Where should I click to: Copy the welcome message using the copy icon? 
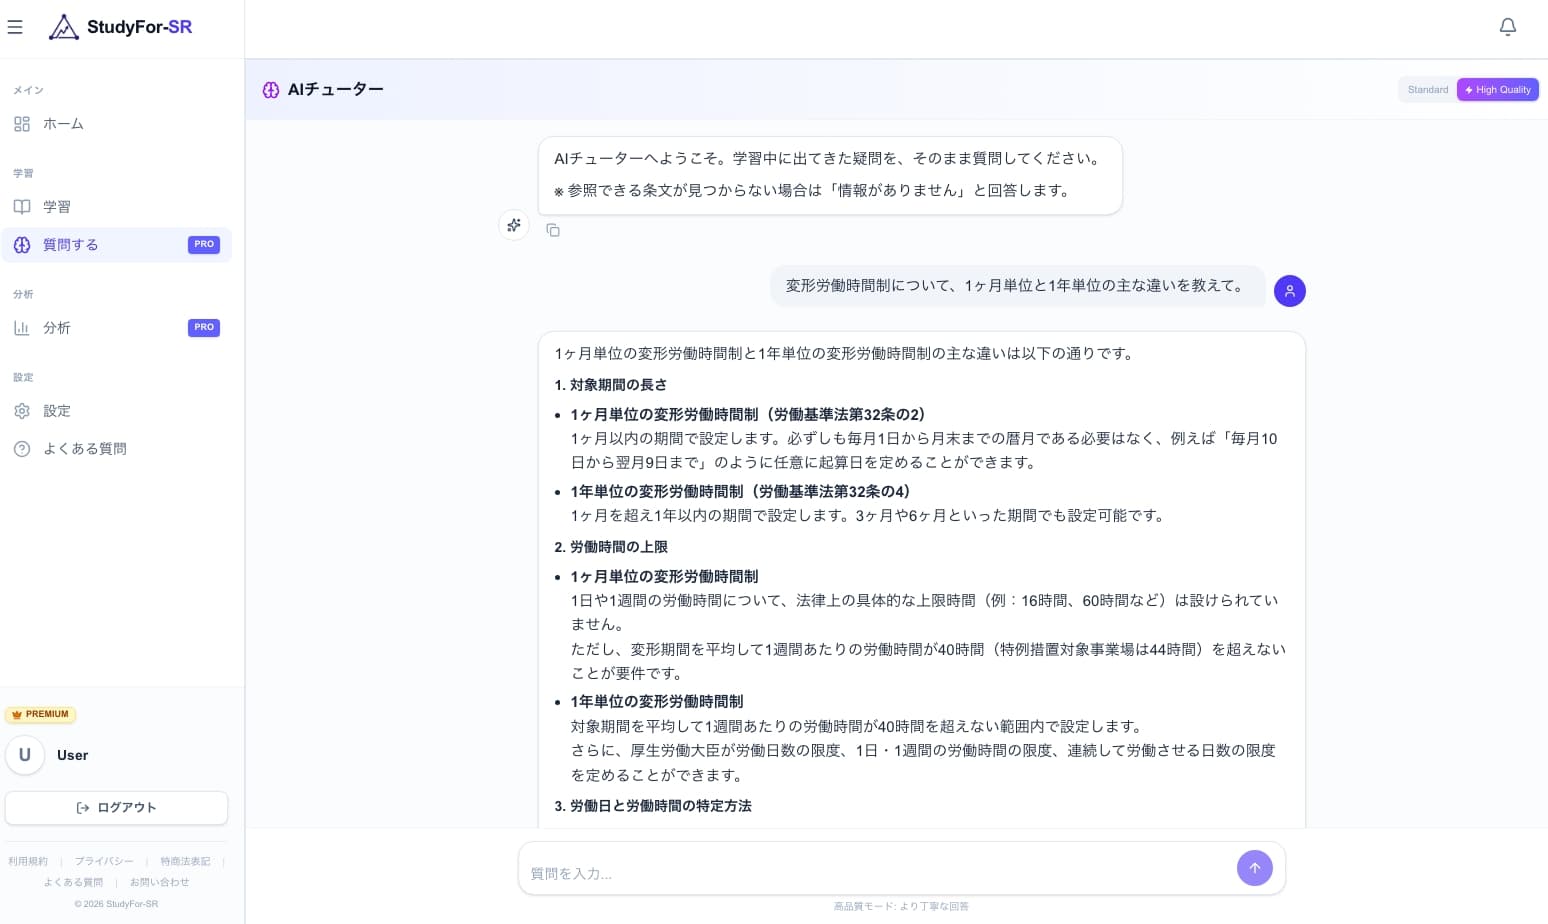(x=553, y=230)
